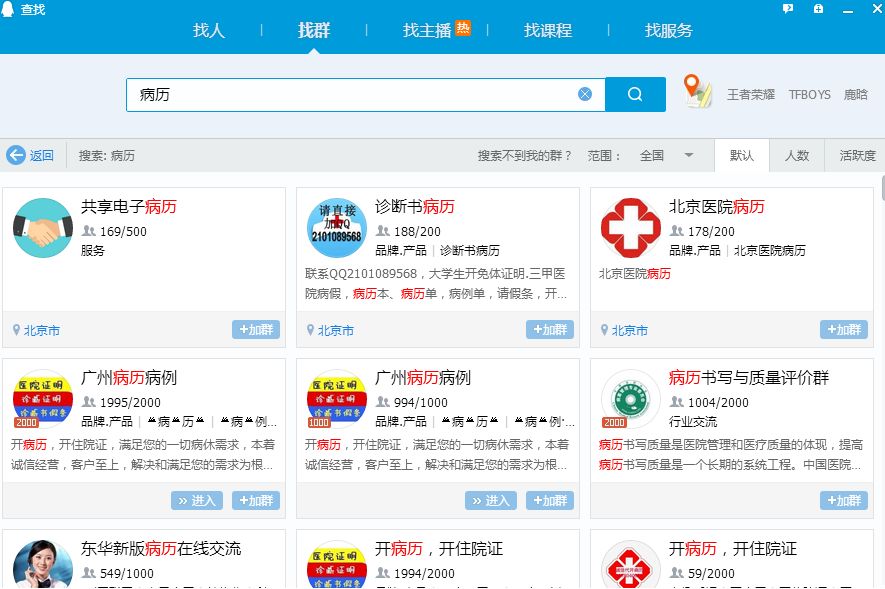Click 北京市 location in 共享电子病历 card
Screen dimensions: 885x589
(x=42, y=331)
